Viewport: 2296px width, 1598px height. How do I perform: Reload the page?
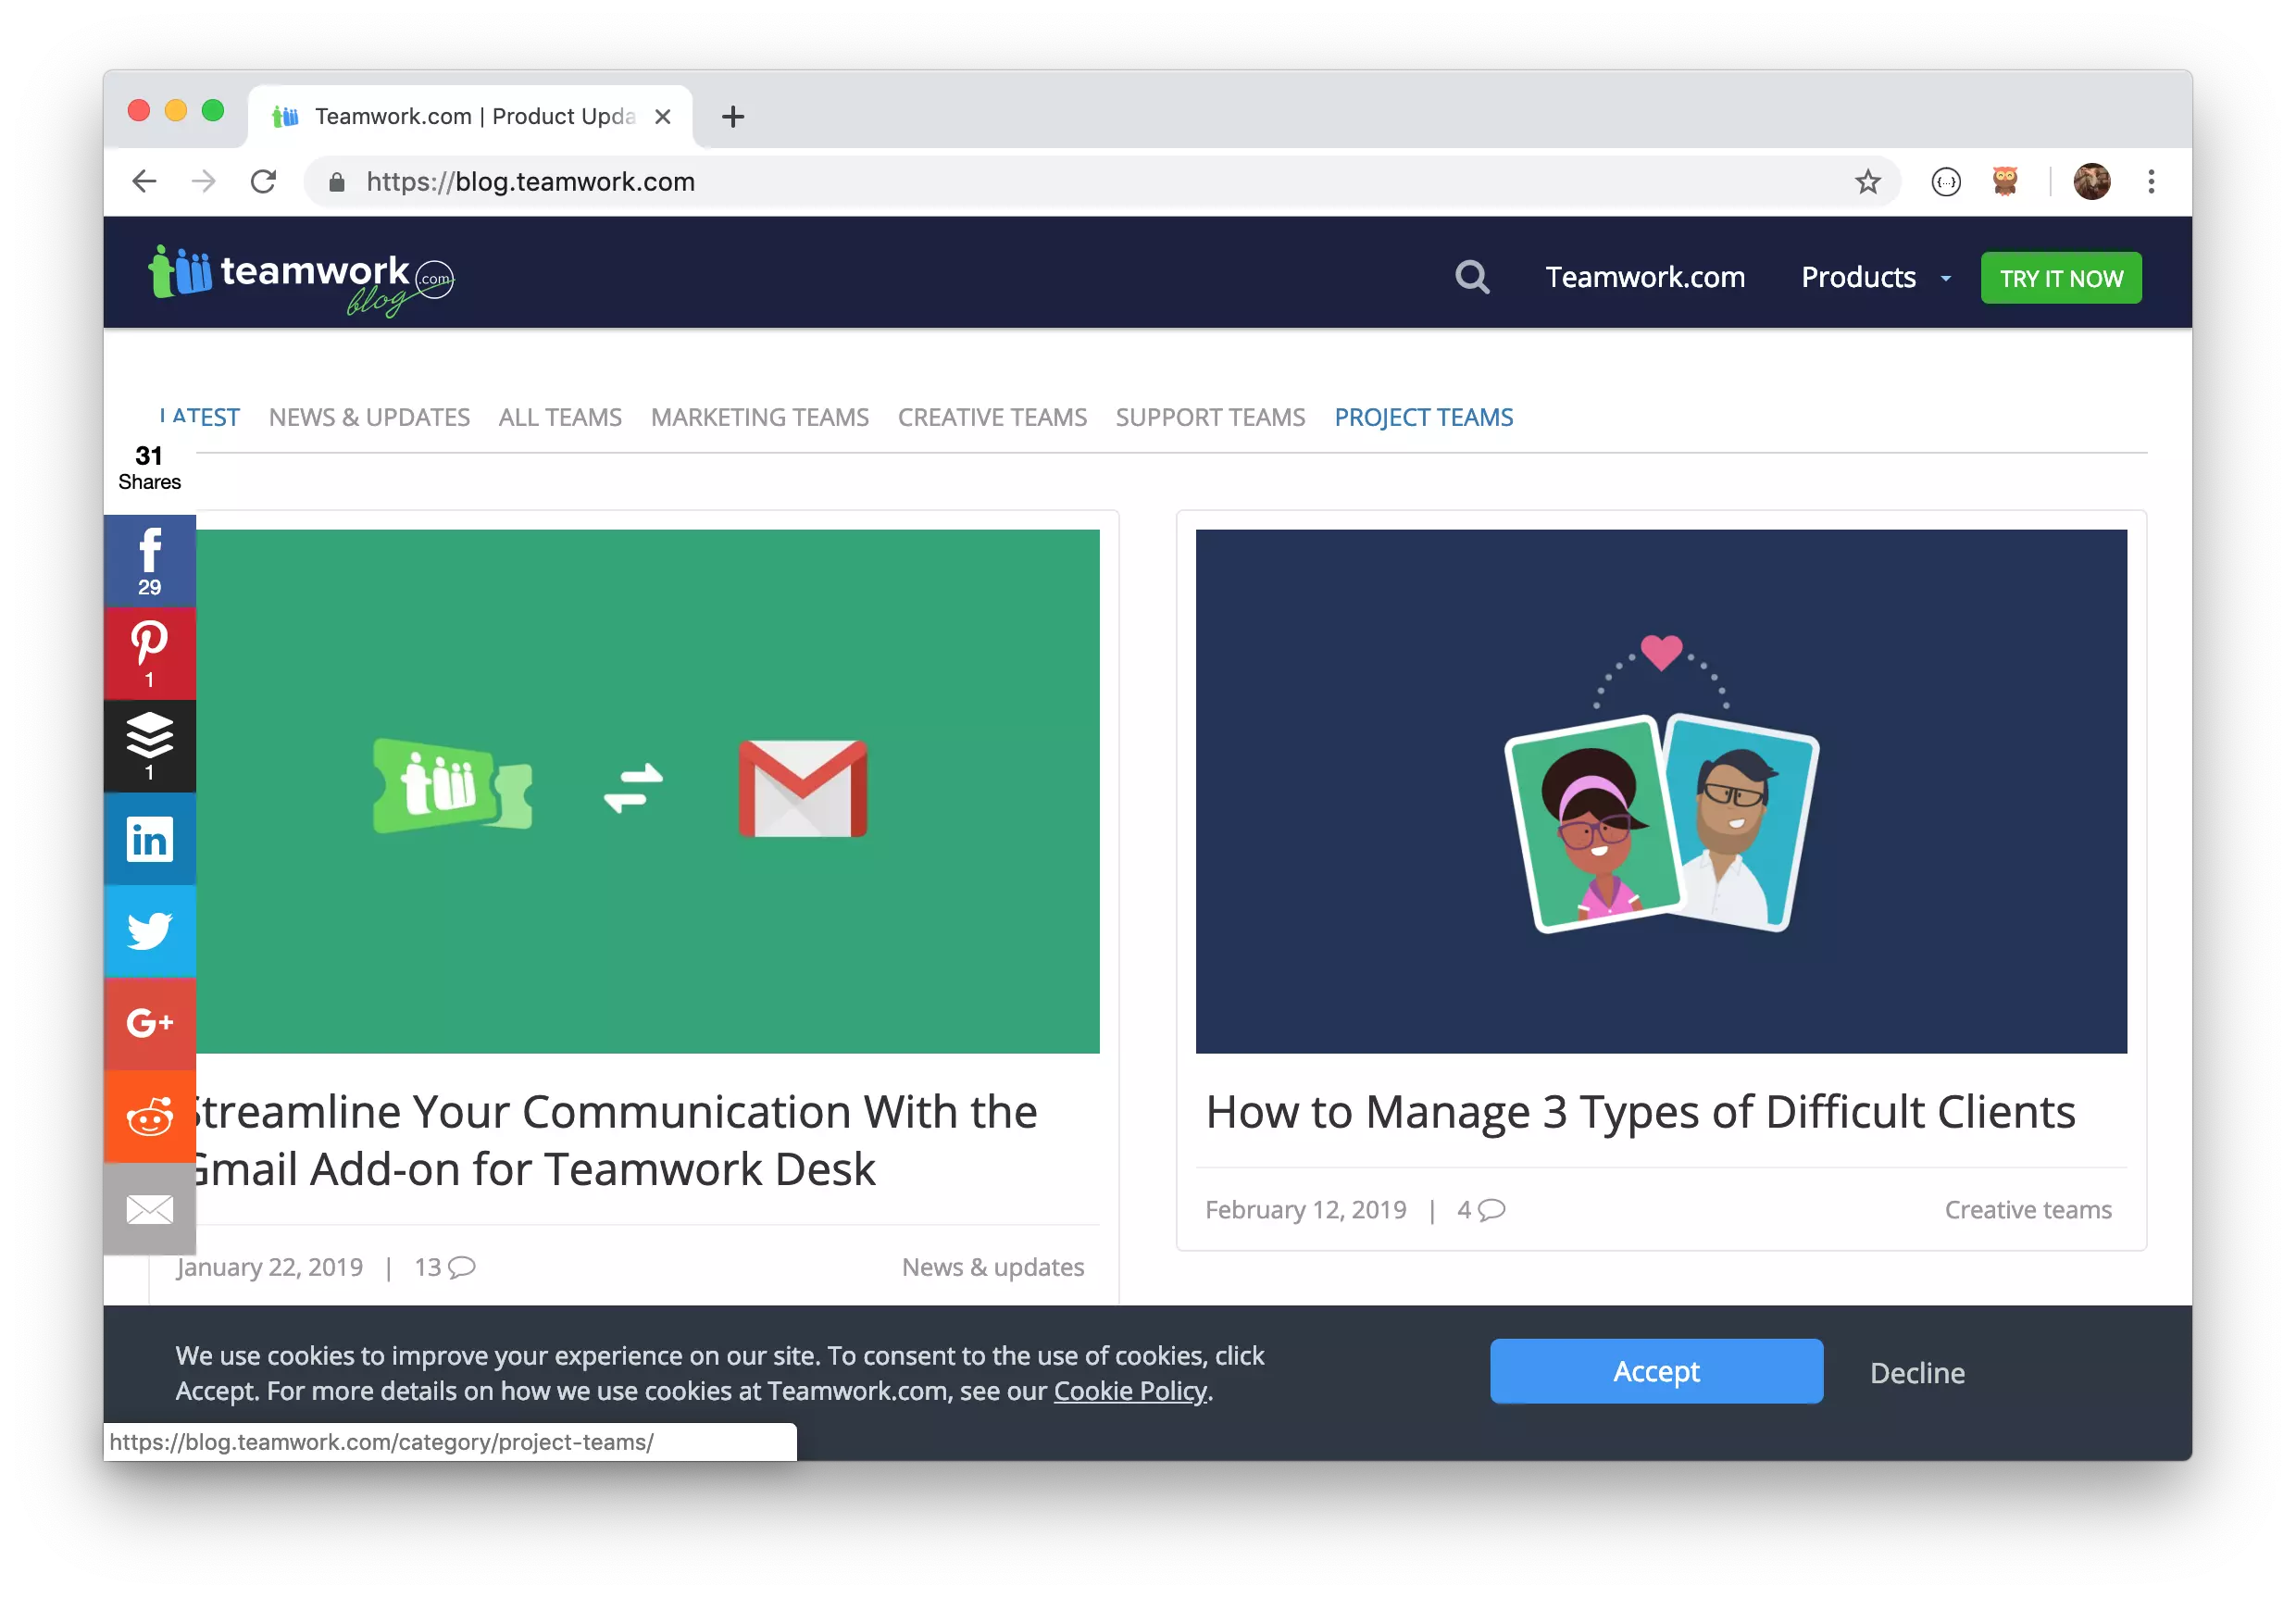263,181
